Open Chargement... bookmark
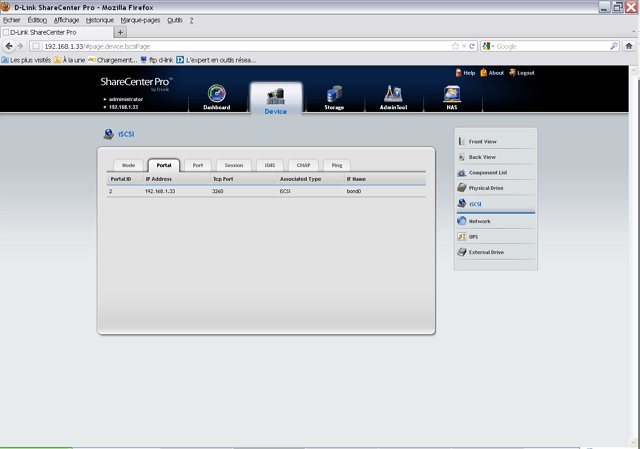Image resolution: width=640 pixels, height=449 pixels. [113, 60]
